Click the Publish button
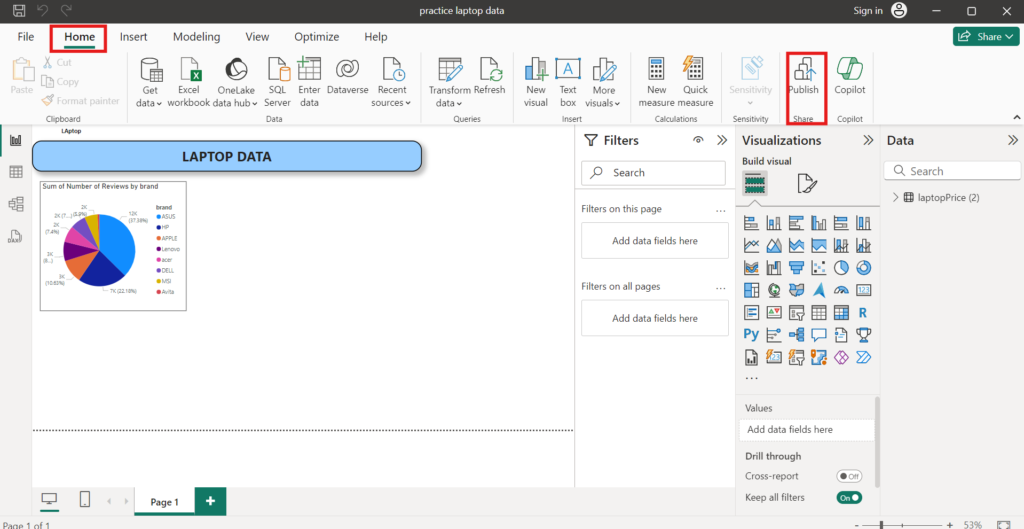The height and width of the screenshot is (529, 1024). (803, 76)
